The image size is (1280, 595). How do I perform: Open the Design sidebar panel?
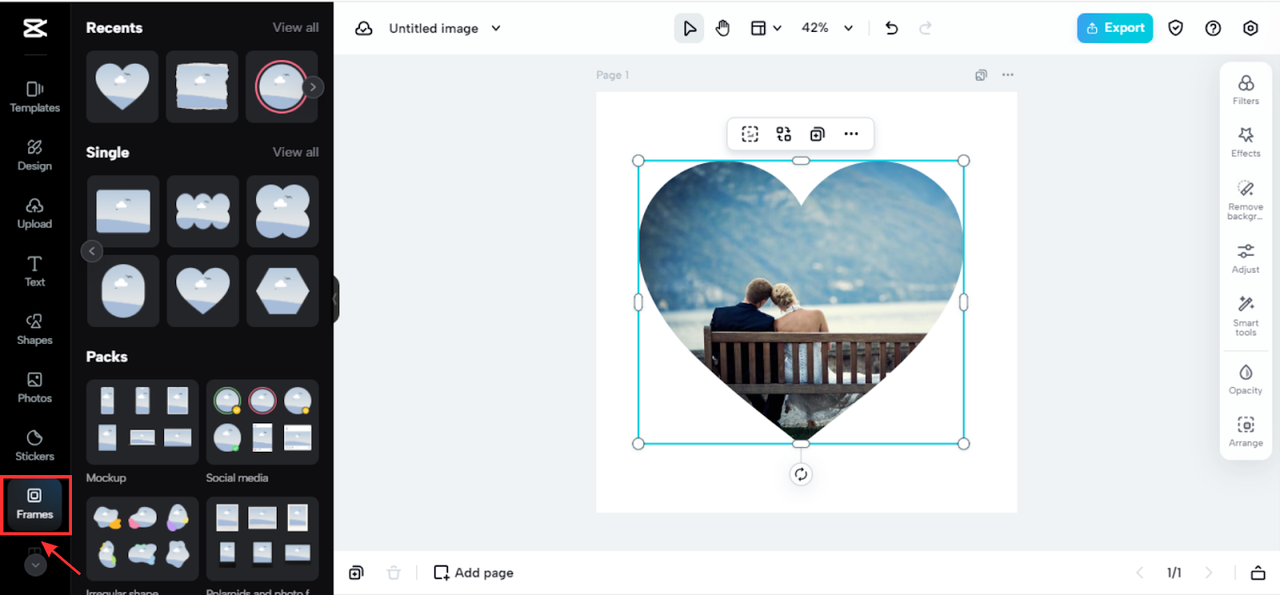pos(34,155)
